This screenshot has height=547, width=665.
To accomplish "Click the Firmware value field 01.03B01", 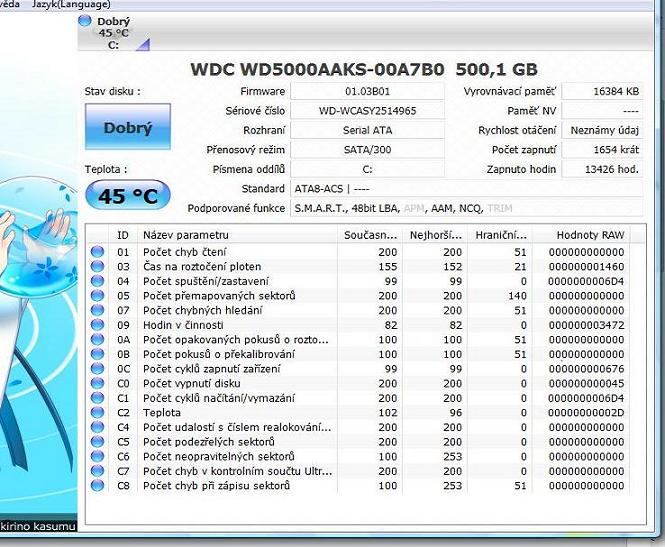I will point(367,91).
